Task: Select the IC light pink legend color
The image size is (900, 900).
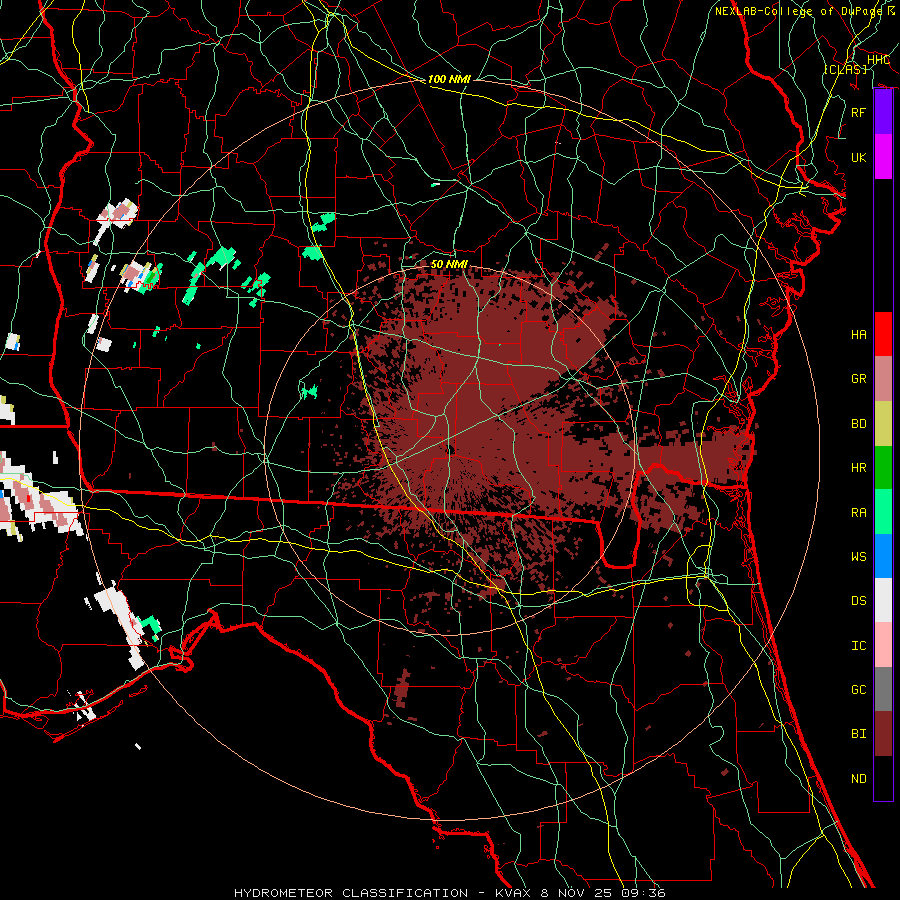Action: click(883, 645)
